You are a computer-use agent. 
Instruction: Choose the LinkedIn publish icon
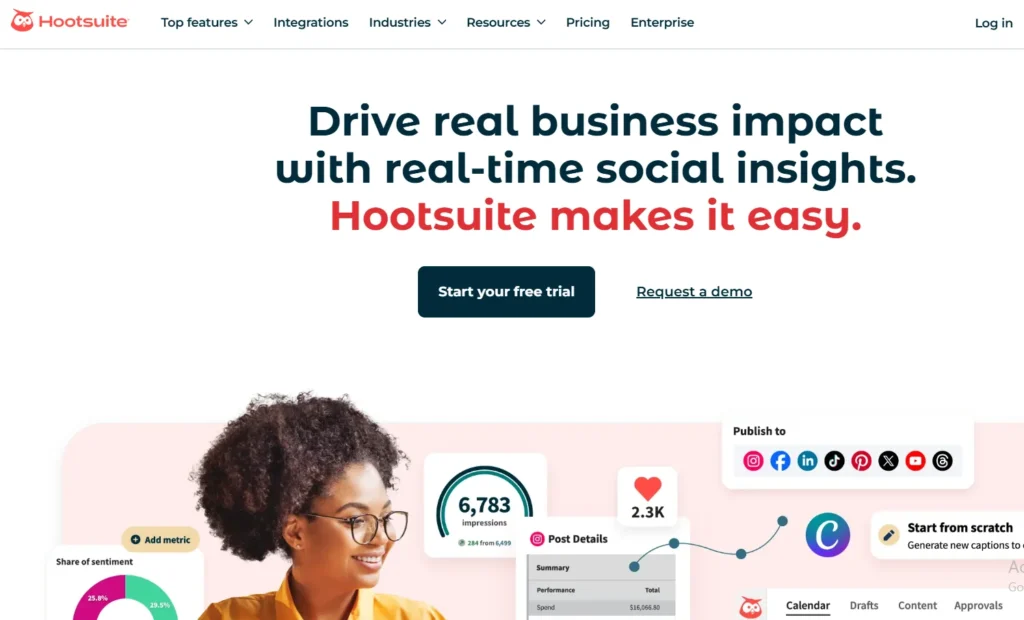(807, 461)
